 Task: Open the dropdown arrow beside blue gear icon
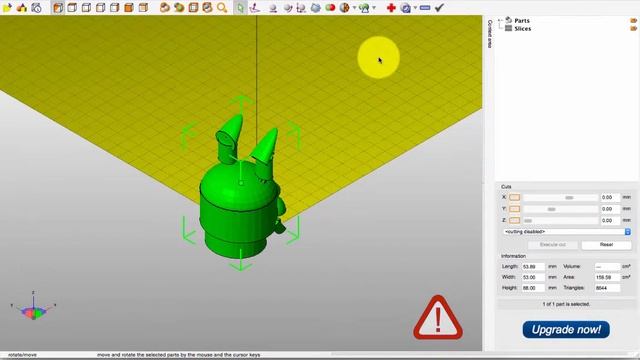pyautogui.click(x=415, y=7)
